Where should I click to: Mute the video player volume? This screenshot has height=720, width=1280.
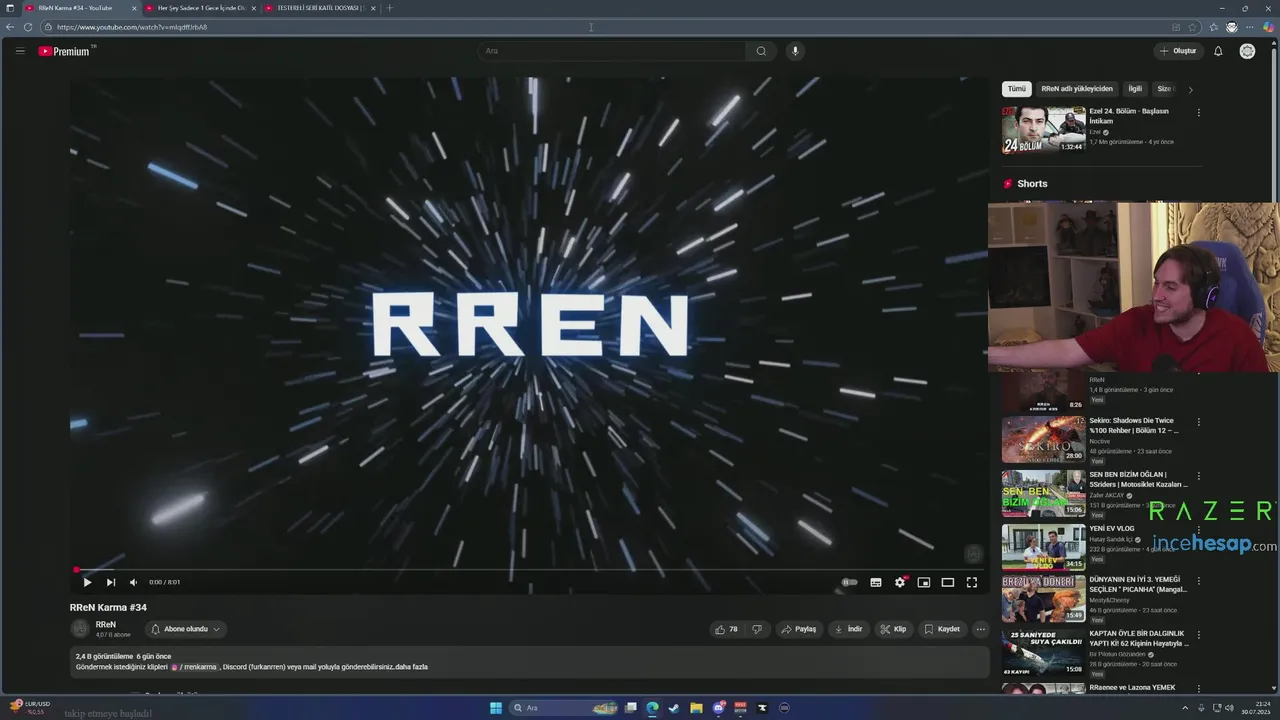[133, 582]
